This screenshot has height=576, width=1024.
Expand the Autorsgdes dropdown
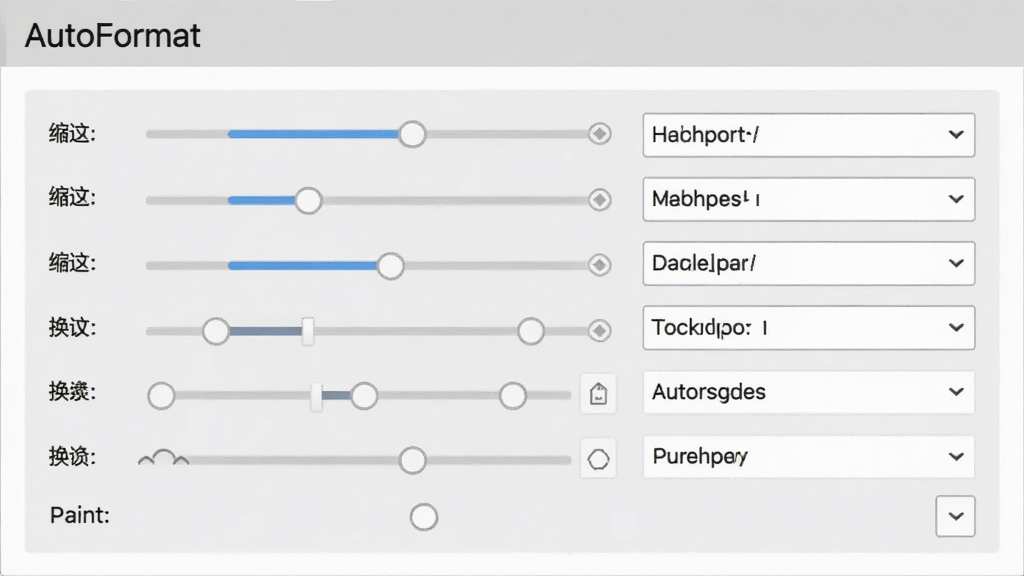coord(808,392)
